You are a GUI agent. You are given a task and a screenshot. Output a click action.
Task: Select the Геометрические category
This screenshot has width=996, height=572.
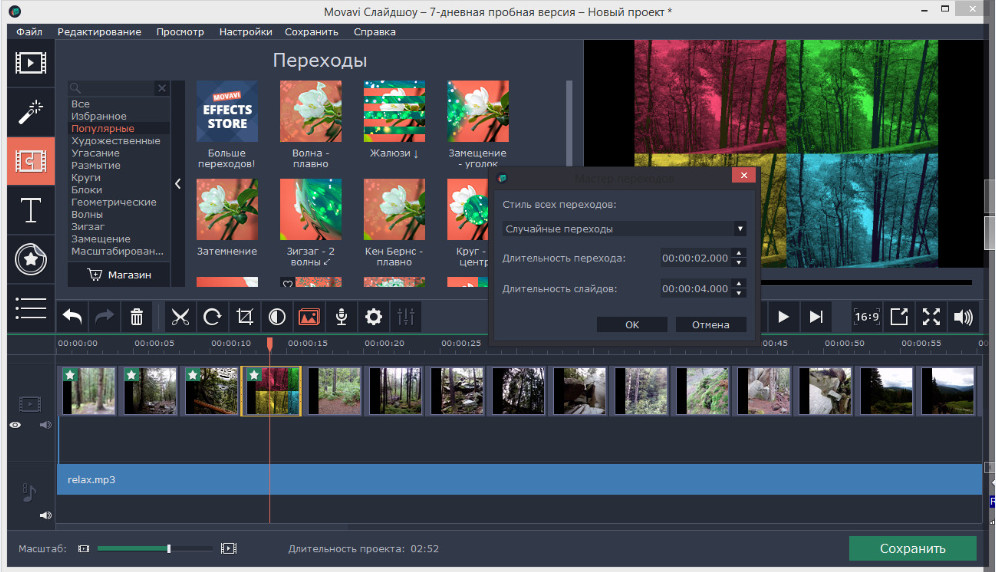coord(114,202)
